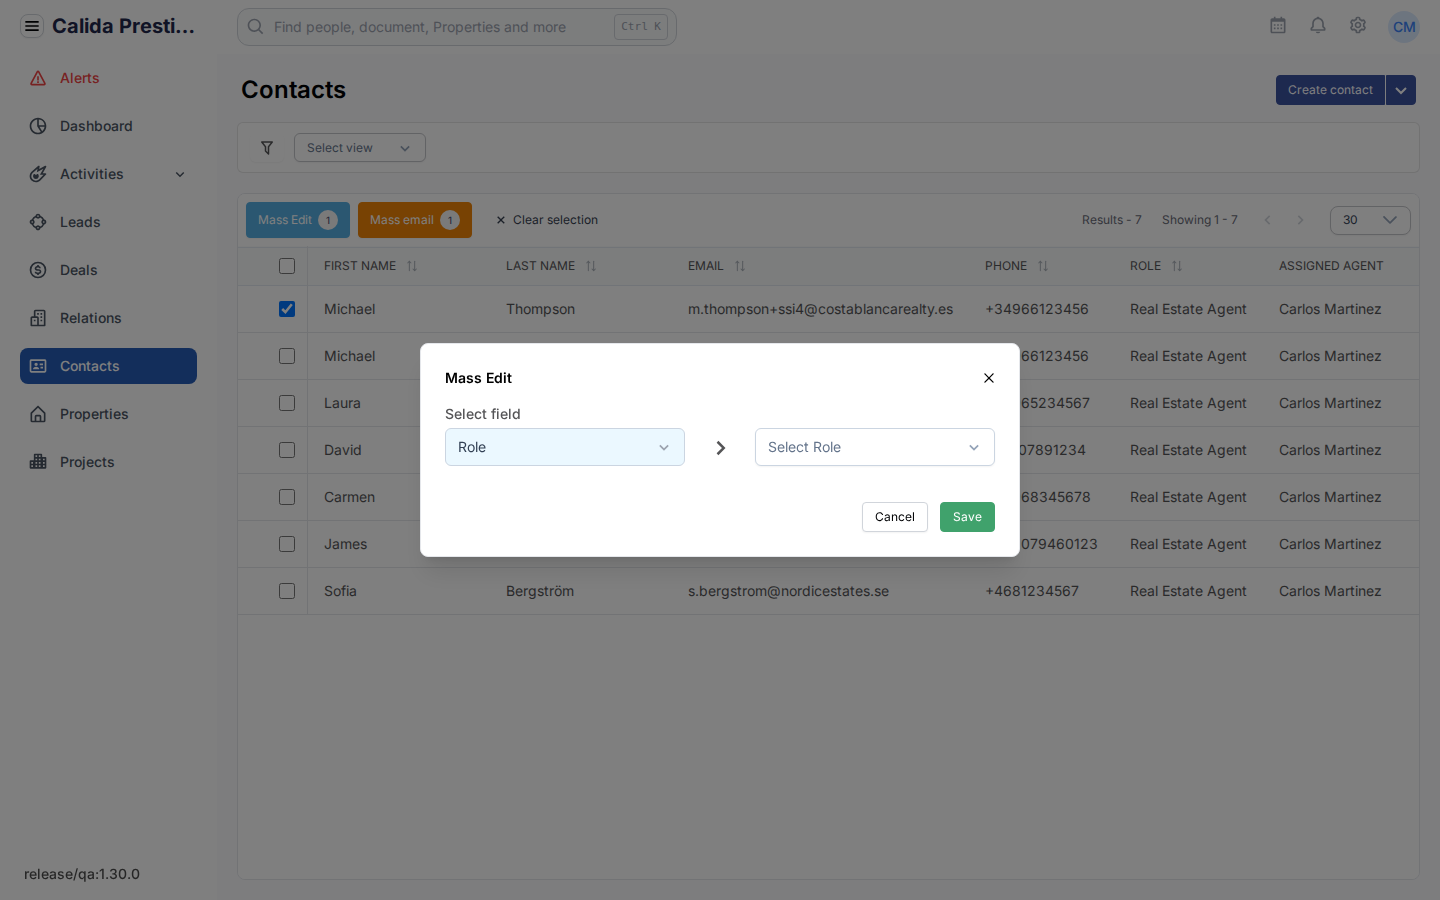Click the global search input field

(457, 27)
